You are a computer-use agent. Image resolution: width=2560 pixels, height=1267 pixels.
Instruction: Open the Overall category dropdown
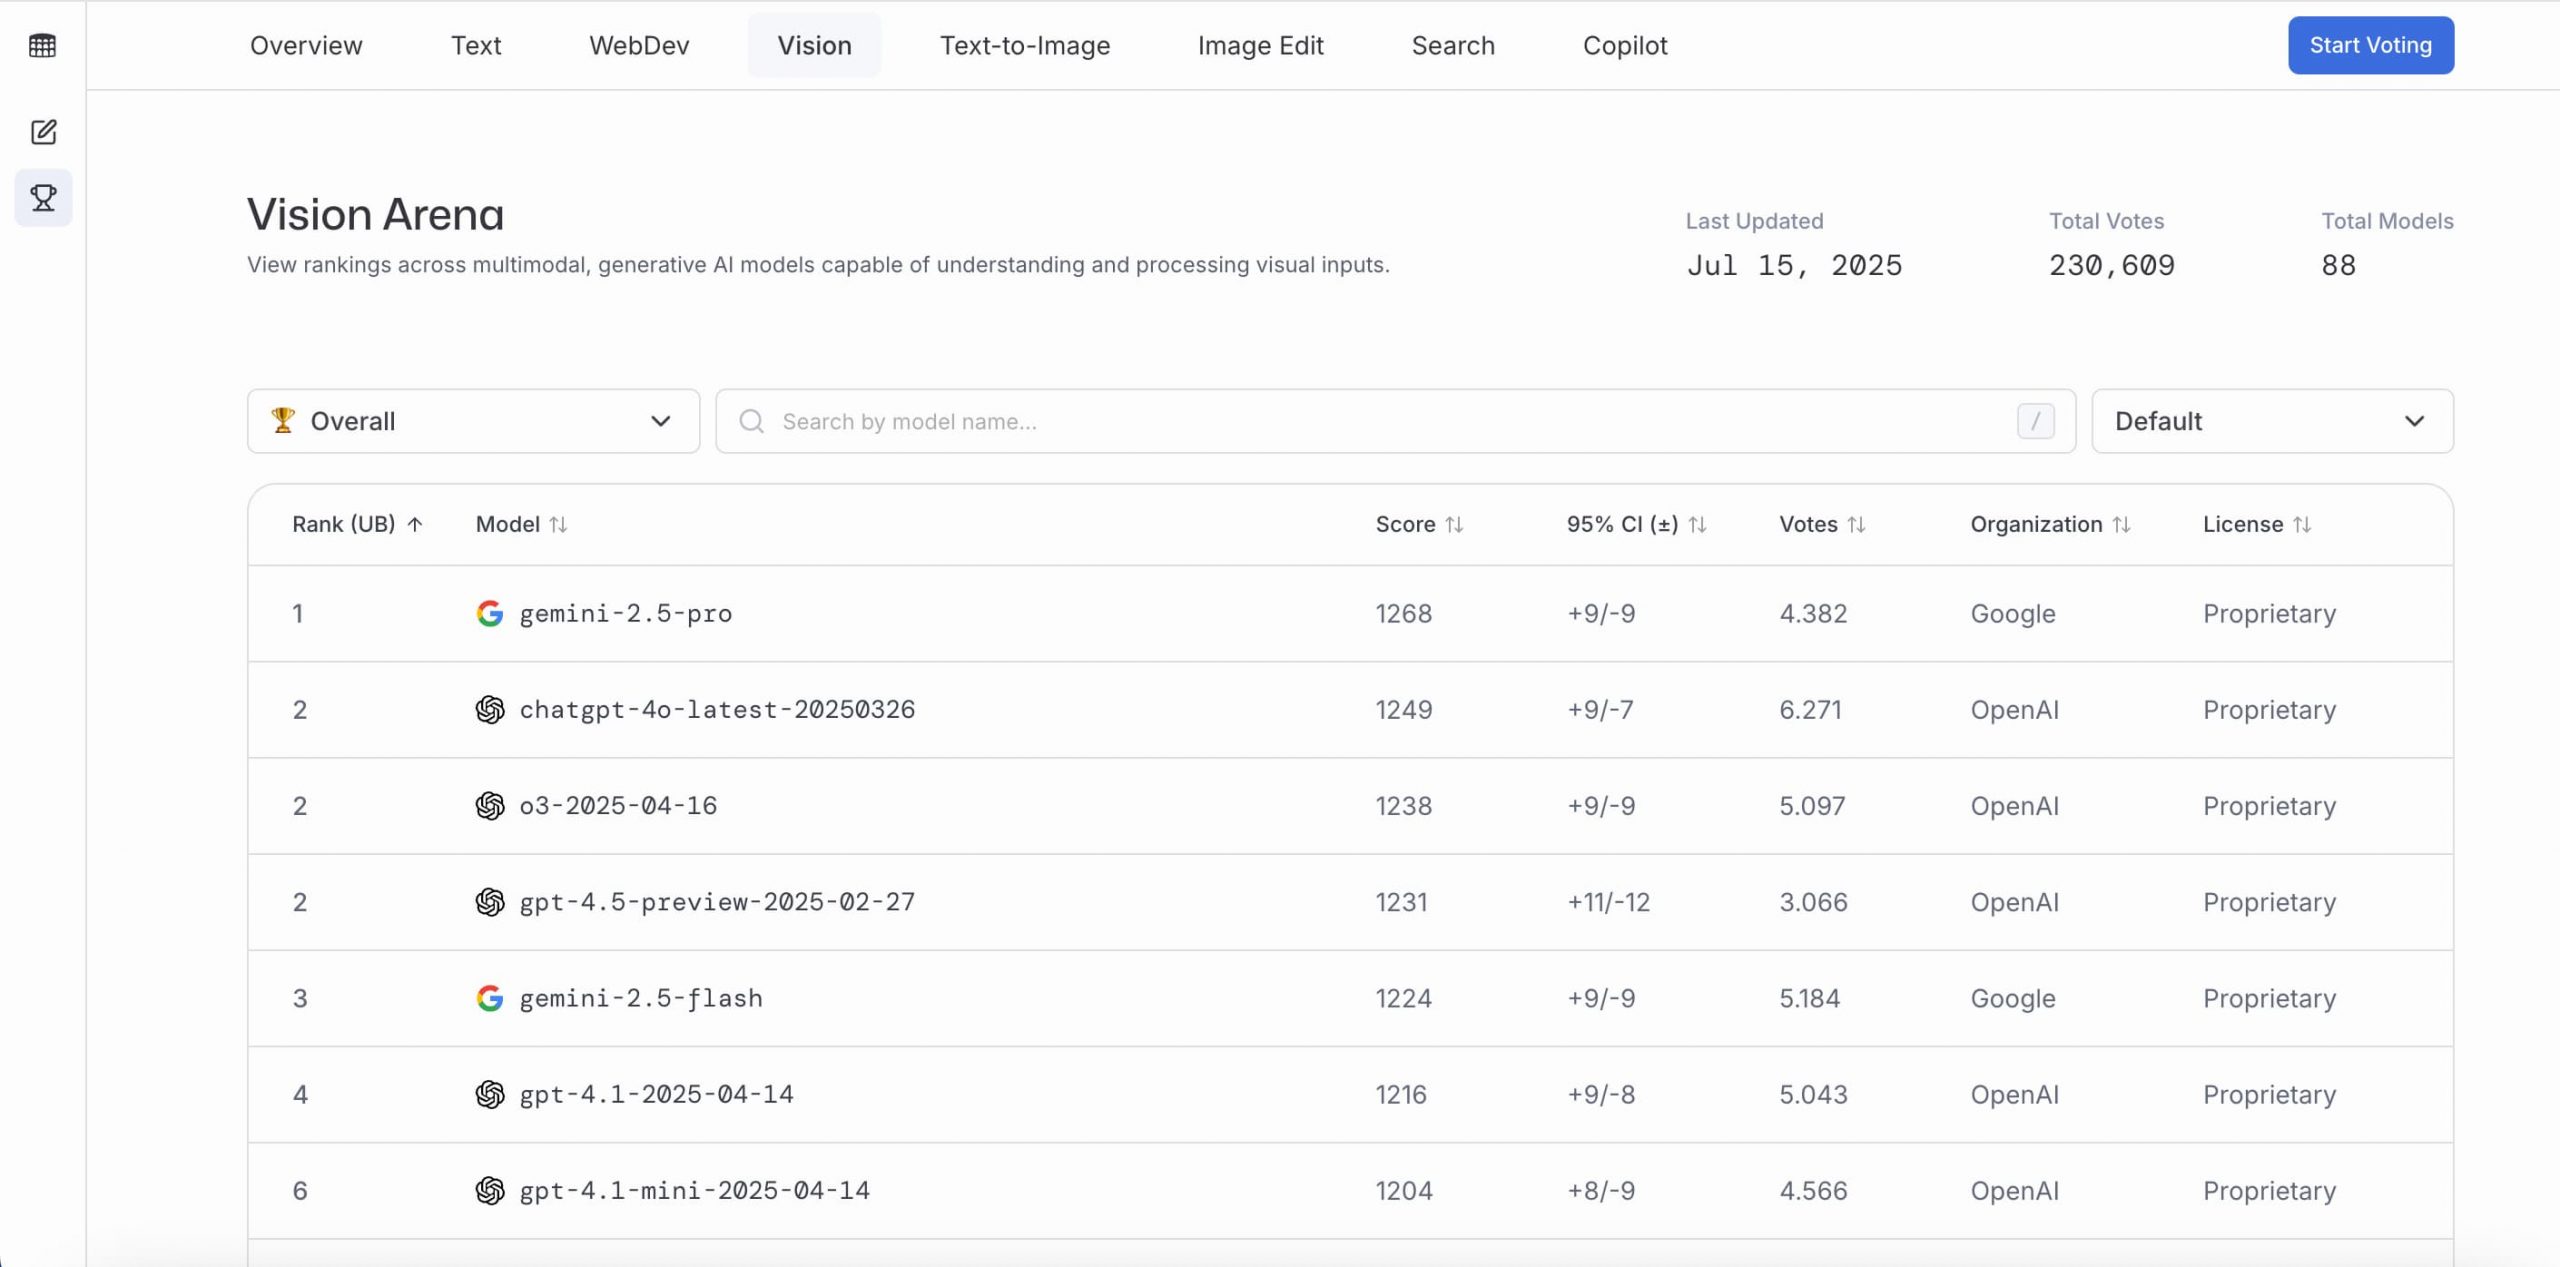click(x=473, y=421)
